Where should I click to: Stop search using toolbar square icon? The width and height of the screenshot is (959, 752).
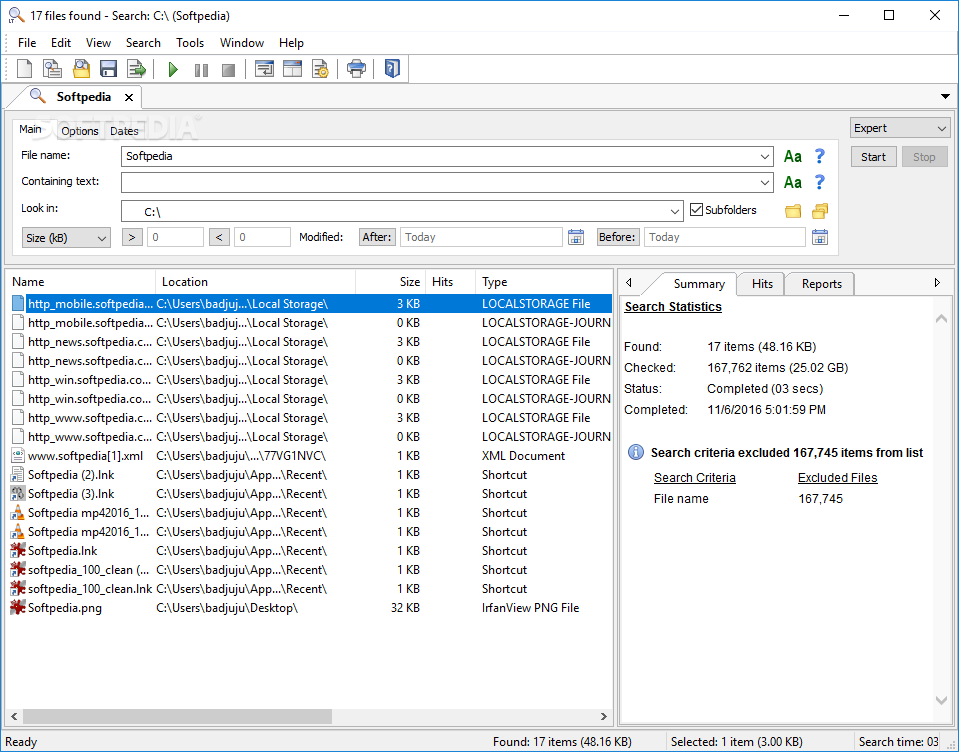(x=228, y=70)
